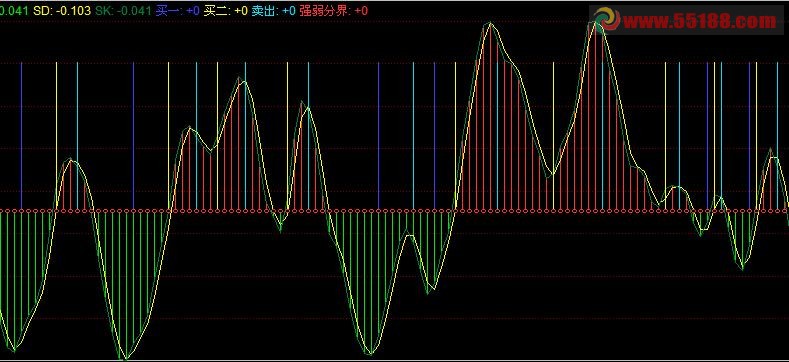This screenshot has width=789, height=362.
Task: Click the 买一: +0 indicator label
Action: coord(178,11)
